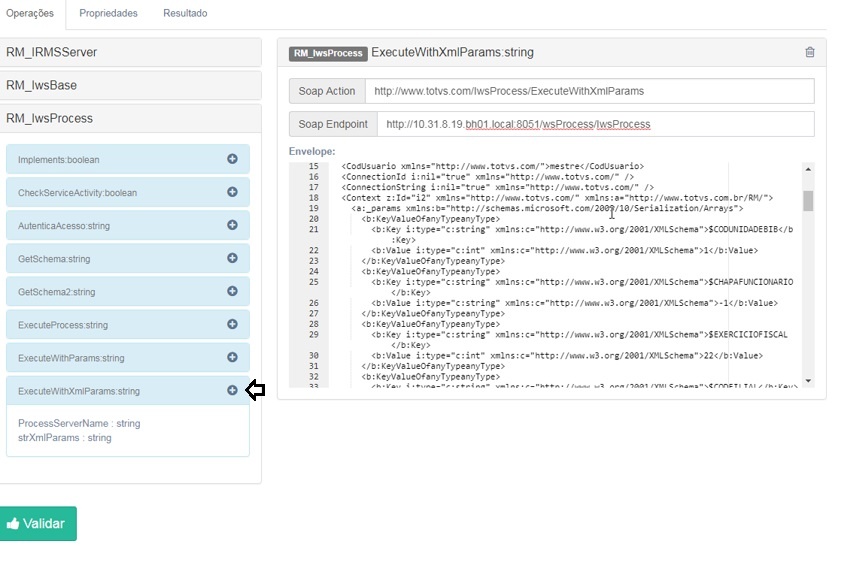Add the CheckServiceActivity:boolean operation via plus icon
Image resolution: width=865 pixels, height=575 pixels.
232,192
